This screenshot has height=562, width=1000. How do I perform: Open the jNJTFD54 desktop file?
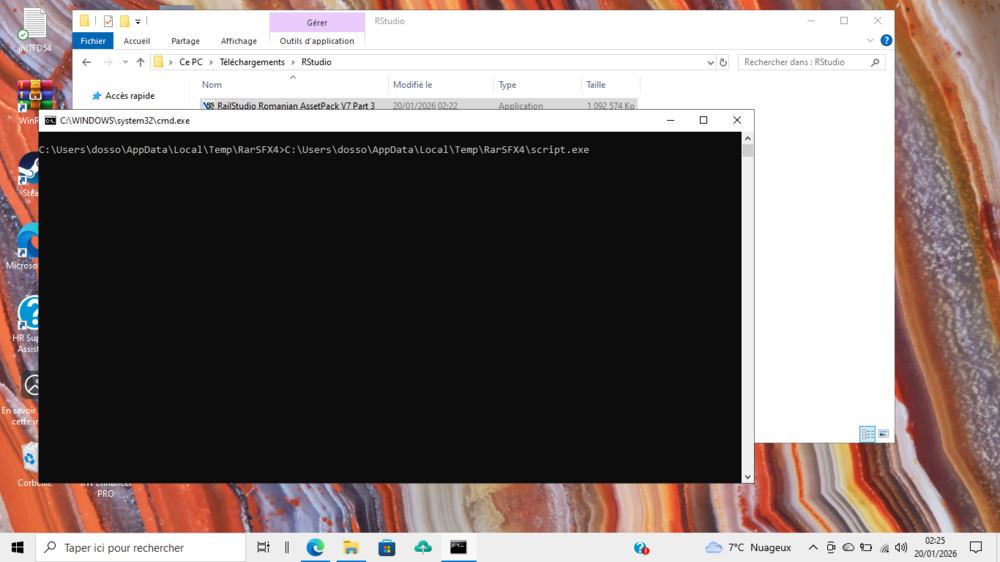point(34,29)
